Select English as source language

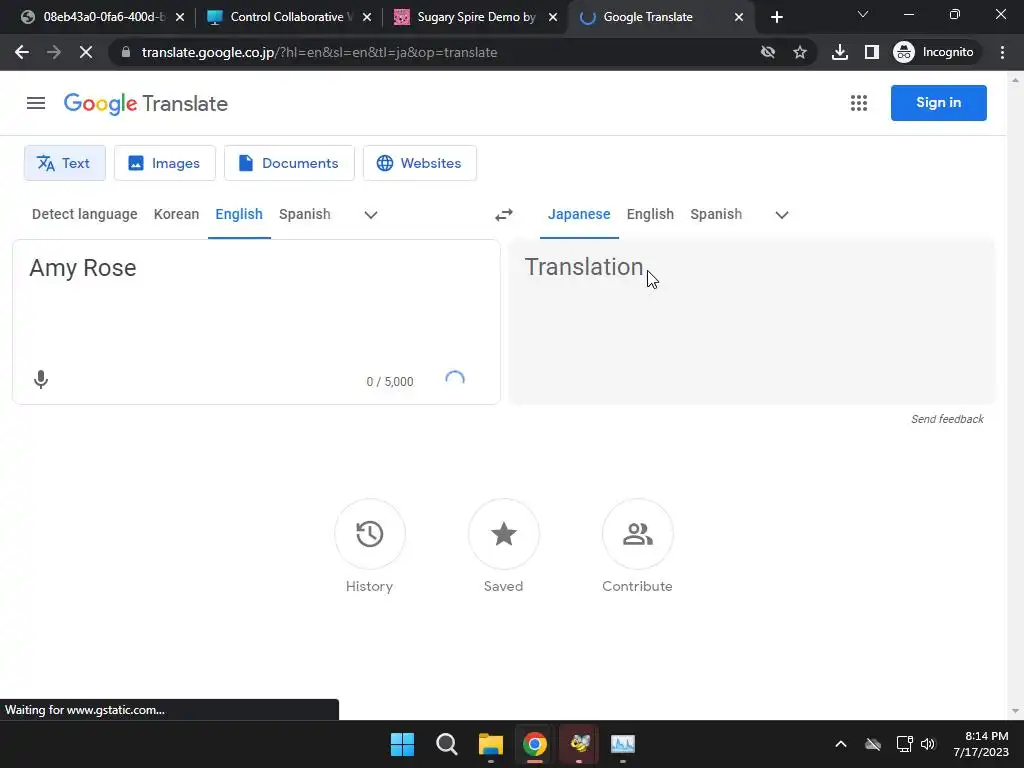click(239, 214)
